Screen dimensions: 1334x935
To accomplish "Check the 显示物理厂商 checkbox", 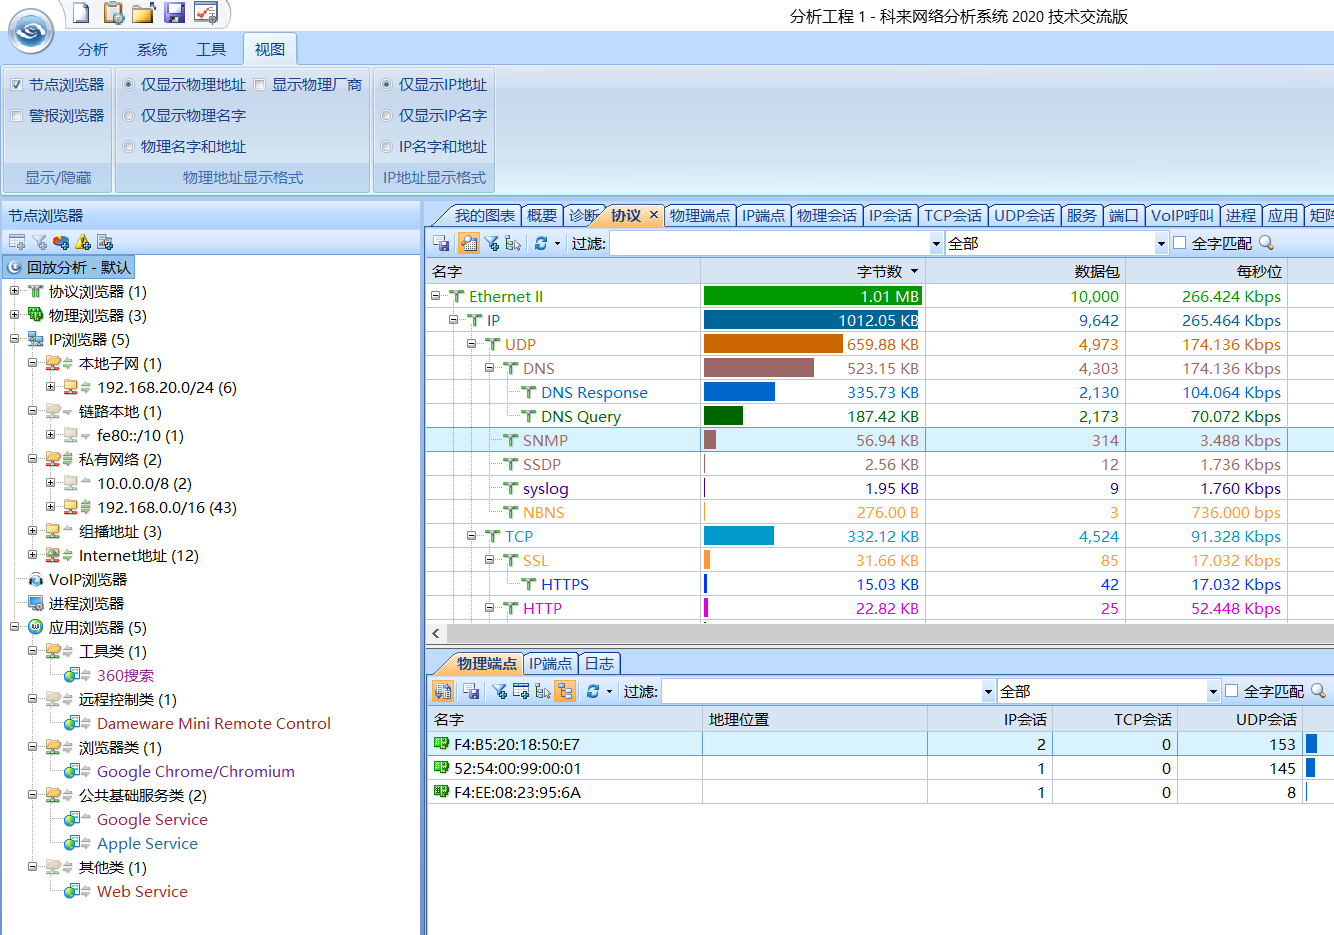I will pos(260,85).
